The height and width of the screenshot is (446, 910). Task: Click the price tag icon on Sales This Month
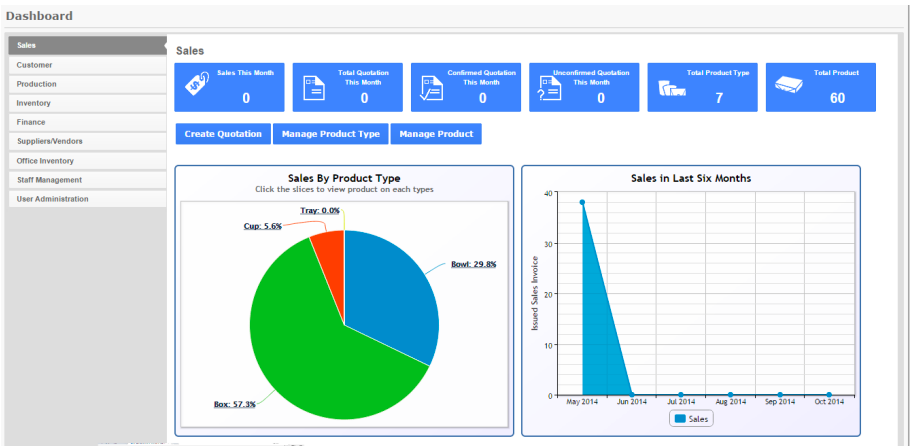(197, 86)
